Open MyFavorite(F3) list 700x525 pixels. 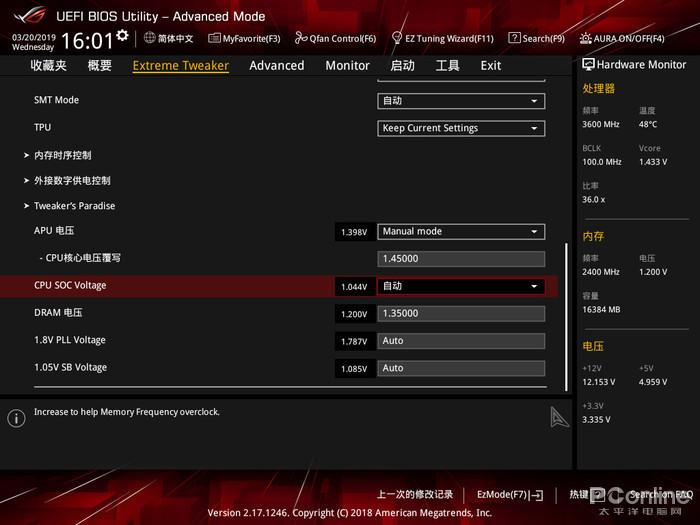point(244,39)
